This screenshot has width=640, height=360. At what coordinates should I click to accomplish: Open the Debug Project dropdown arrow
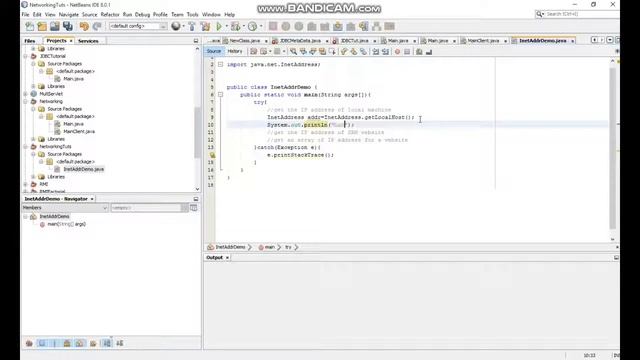coord(243,27)
